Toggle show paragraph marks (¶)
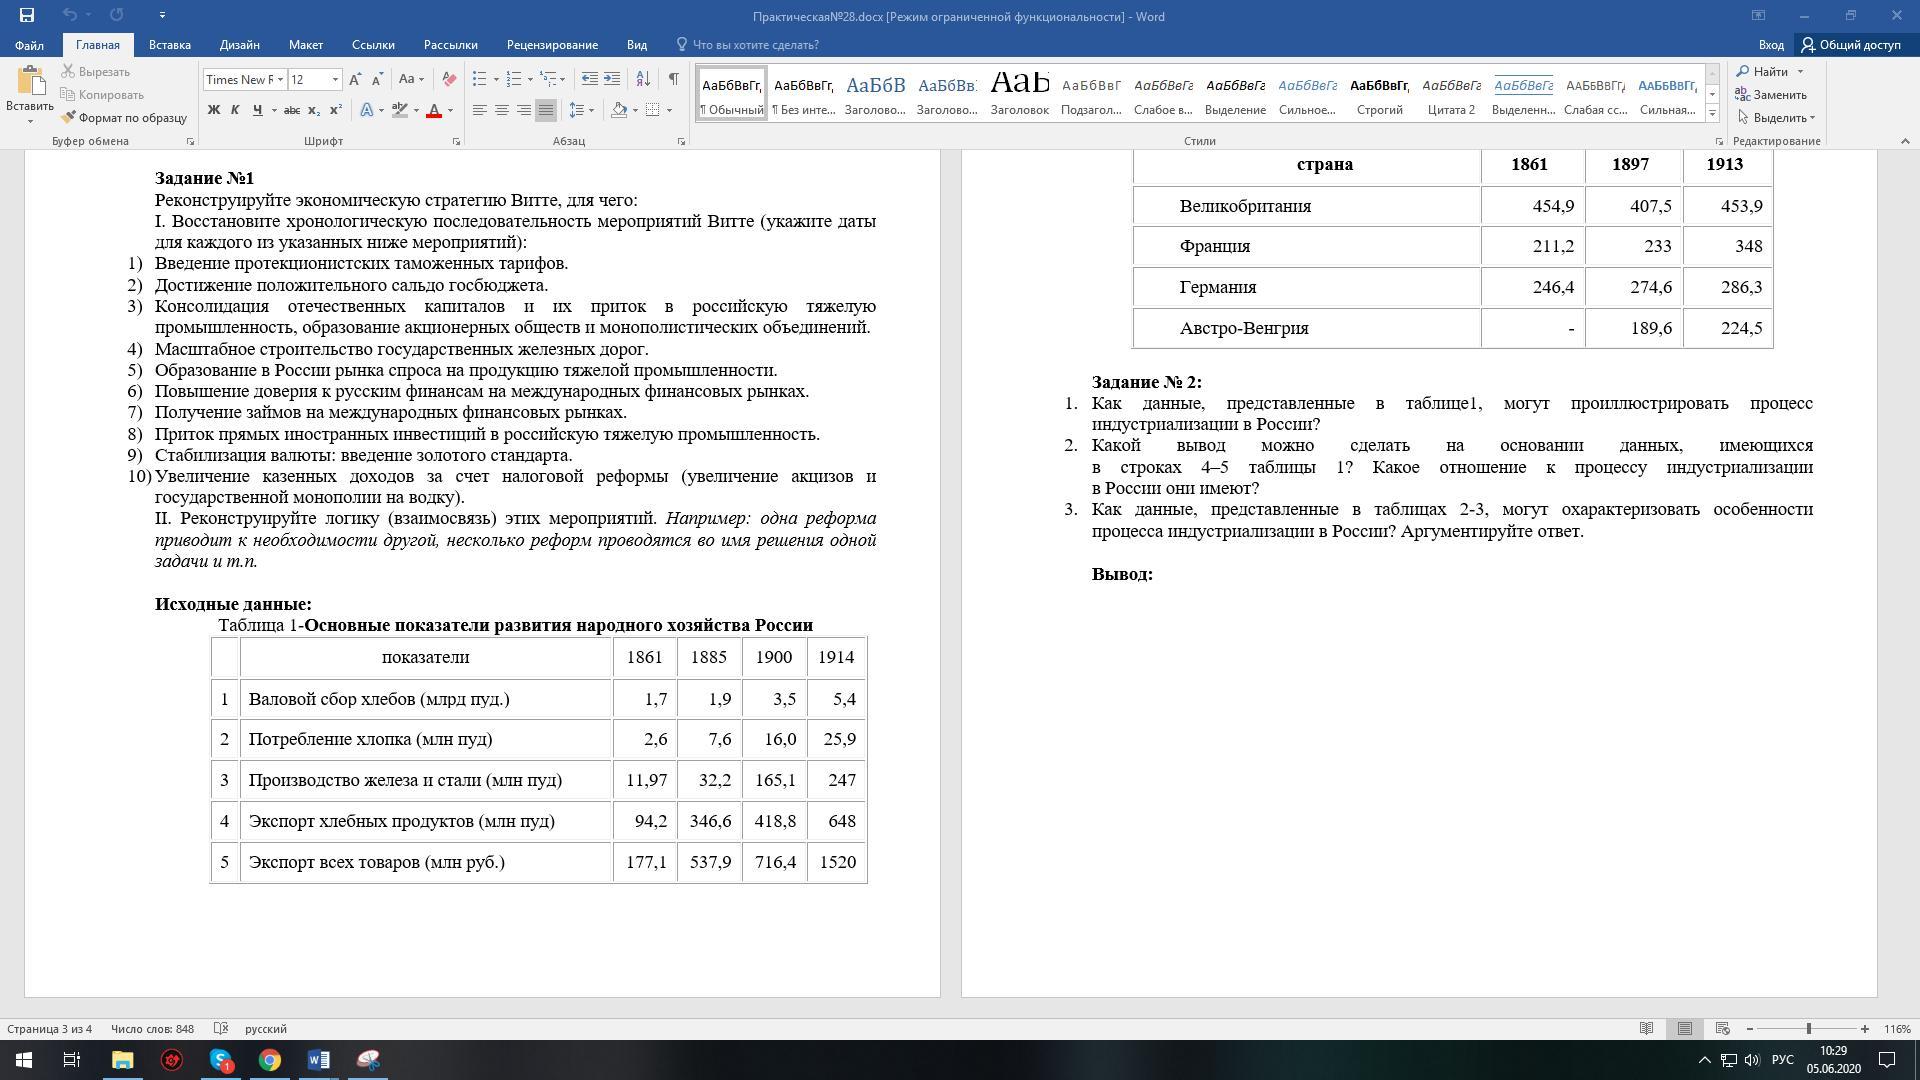Viewport: 1920px width, 1080px height. (673, 79)
